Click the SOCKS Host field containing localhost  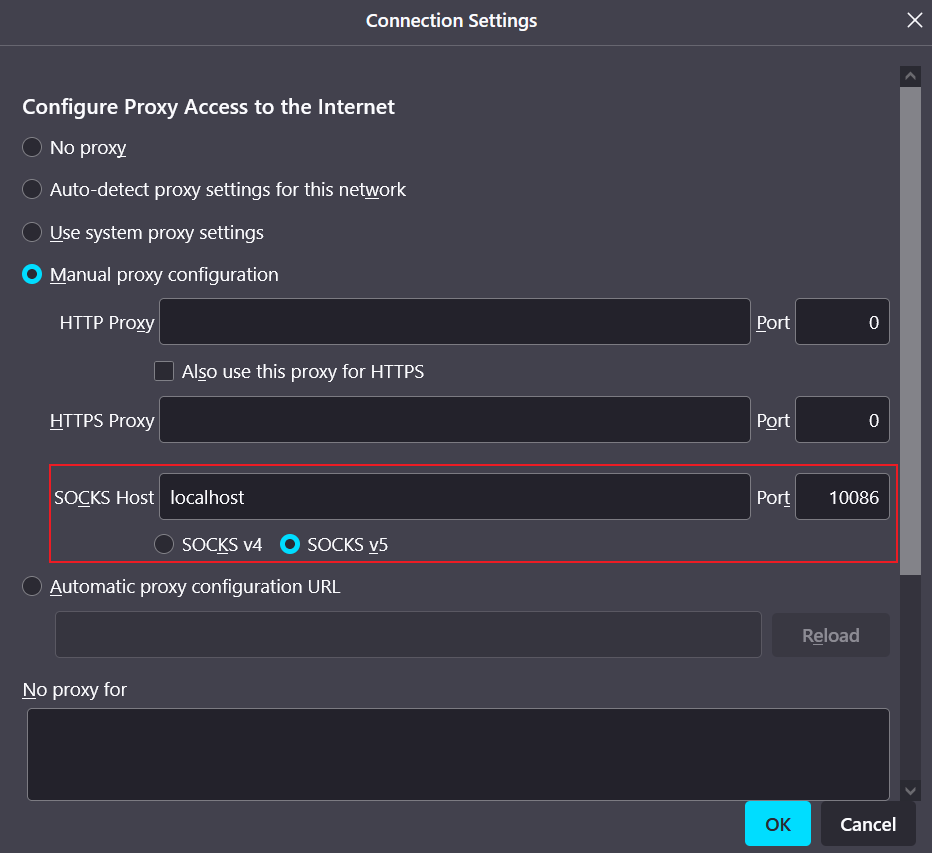(x=454, y=497)
